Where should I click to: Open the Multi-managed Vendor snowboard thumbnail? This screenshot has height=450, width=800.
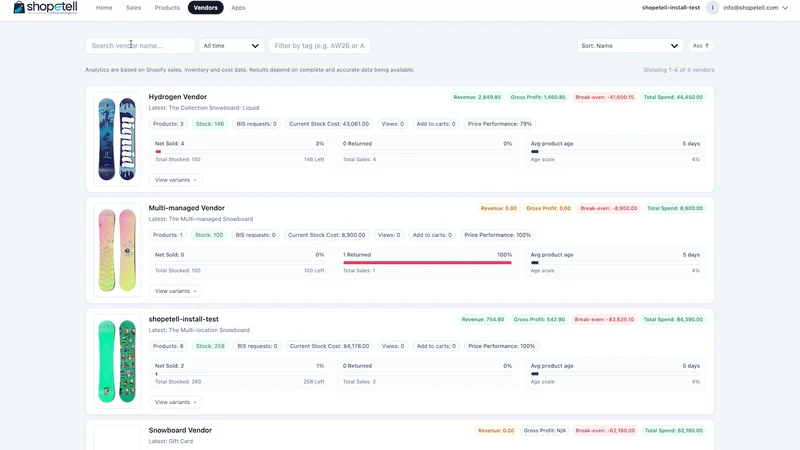117,250
